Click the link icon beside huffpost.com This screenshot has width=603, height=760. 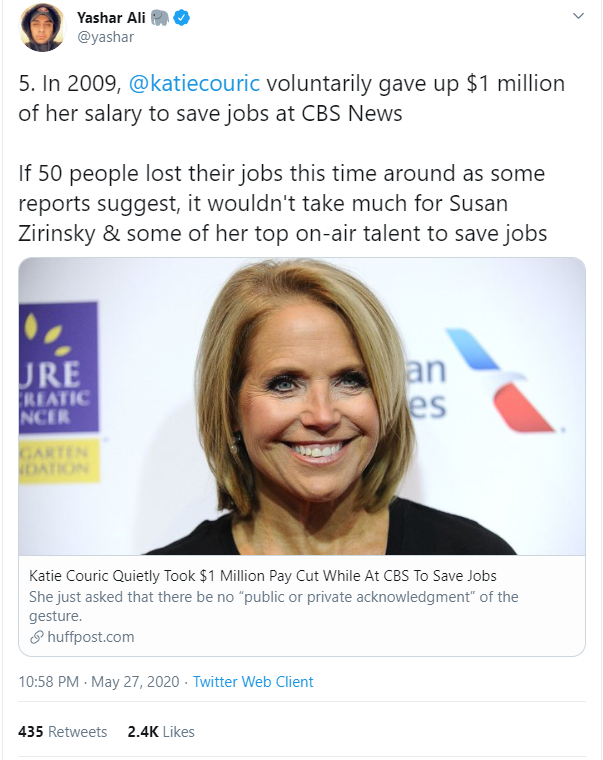click(36, 637)
